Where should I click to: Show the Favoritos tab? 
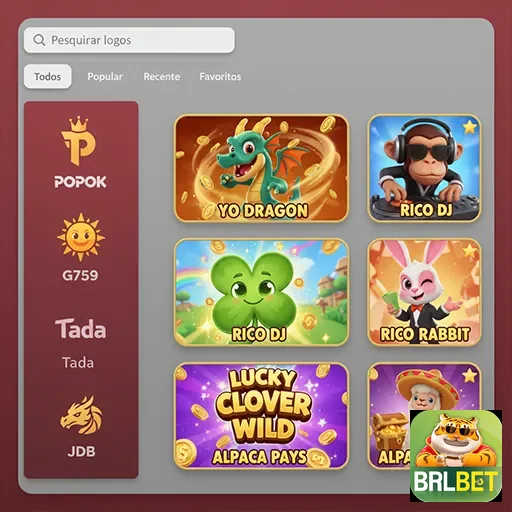pyautogui.click(x=220, y=76)
